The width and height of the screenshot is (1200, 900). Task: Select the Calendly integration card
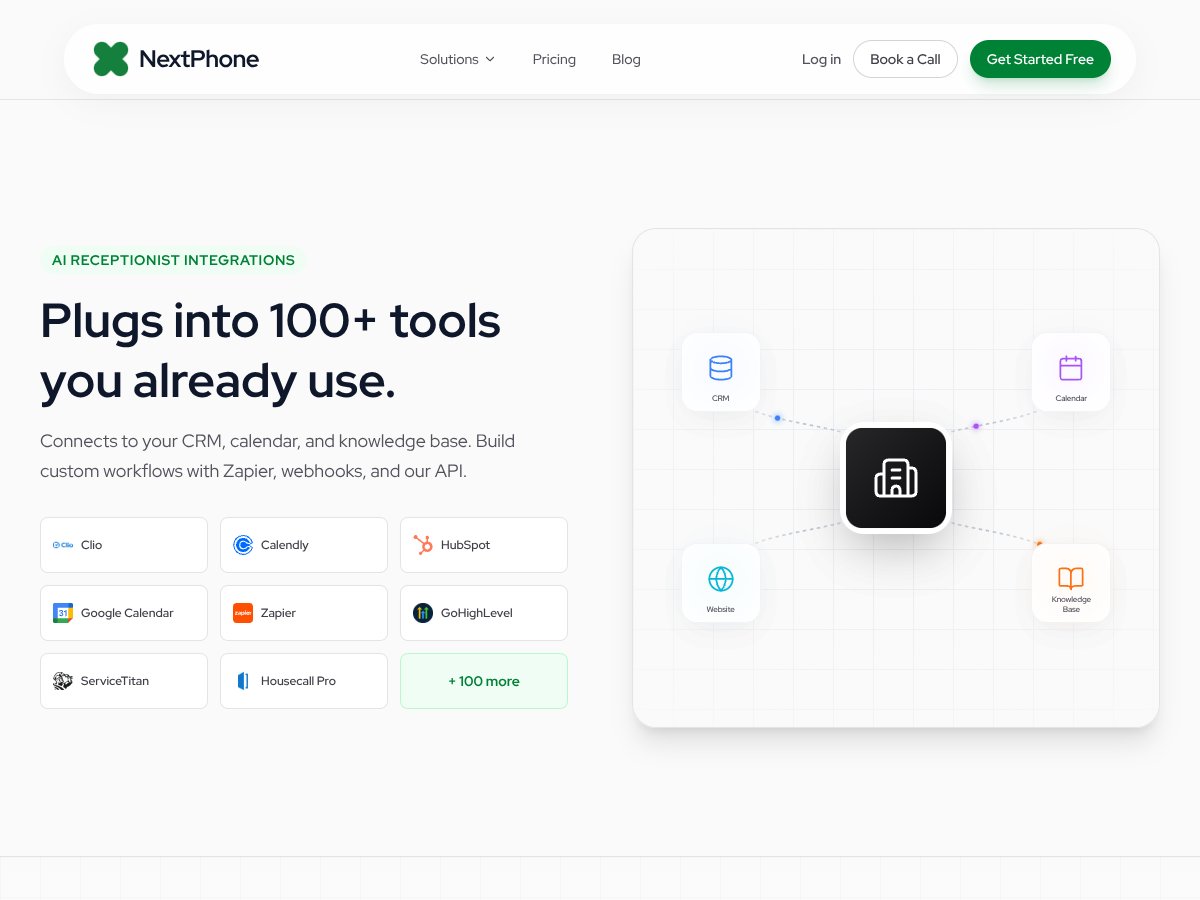304,545
